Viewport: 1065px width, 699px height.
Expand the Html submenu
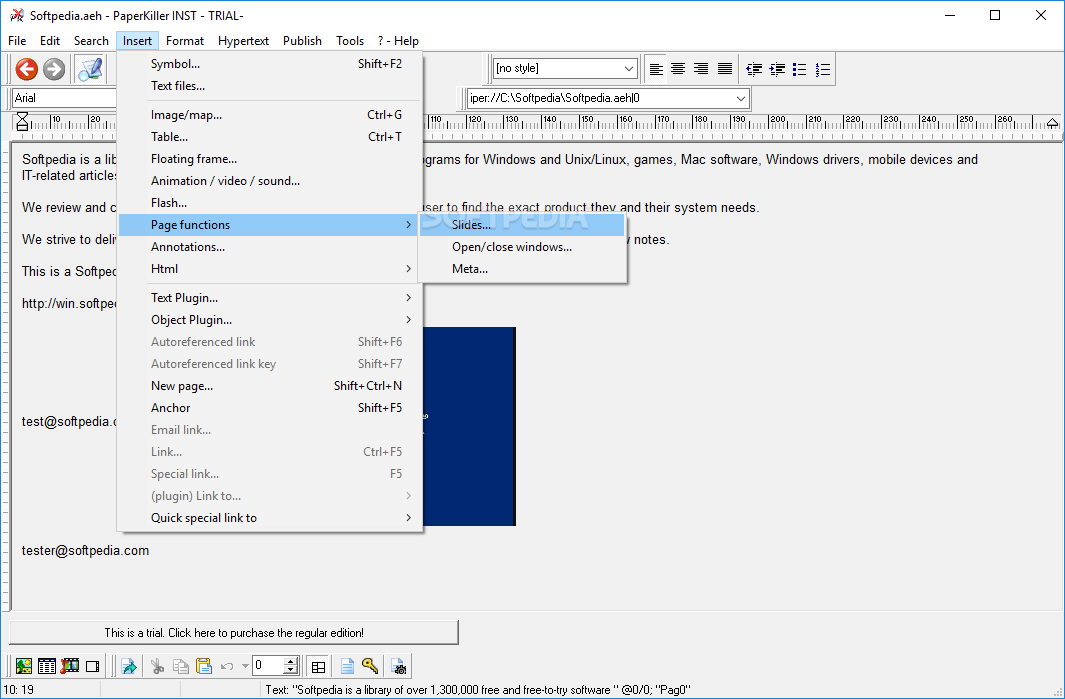pos(270,269)
